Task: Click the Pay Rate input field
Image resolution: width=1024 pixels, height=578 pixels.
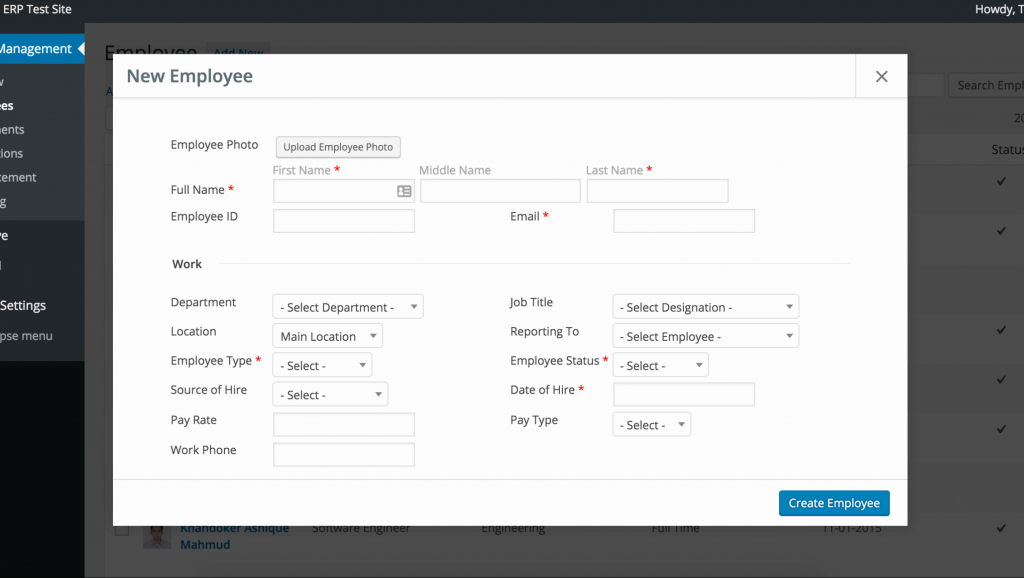Action: pyautogui.click(x=343, y=425)
